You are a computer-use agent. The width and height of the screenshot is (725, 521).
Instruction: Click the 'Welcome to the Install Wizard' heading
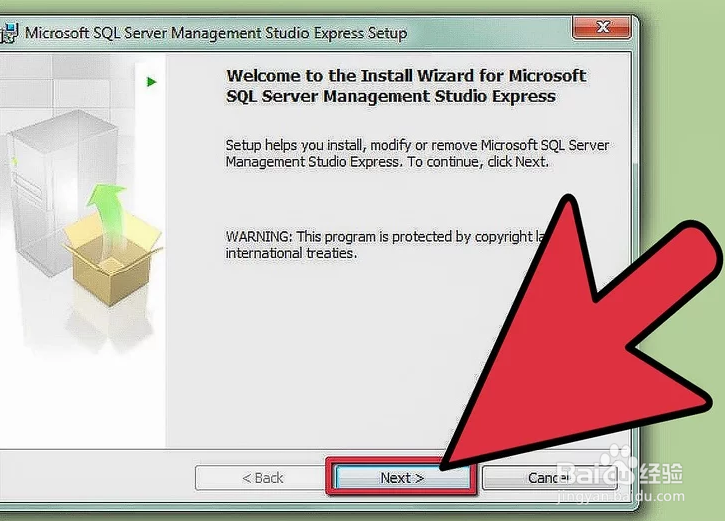[x=406, y=86]
